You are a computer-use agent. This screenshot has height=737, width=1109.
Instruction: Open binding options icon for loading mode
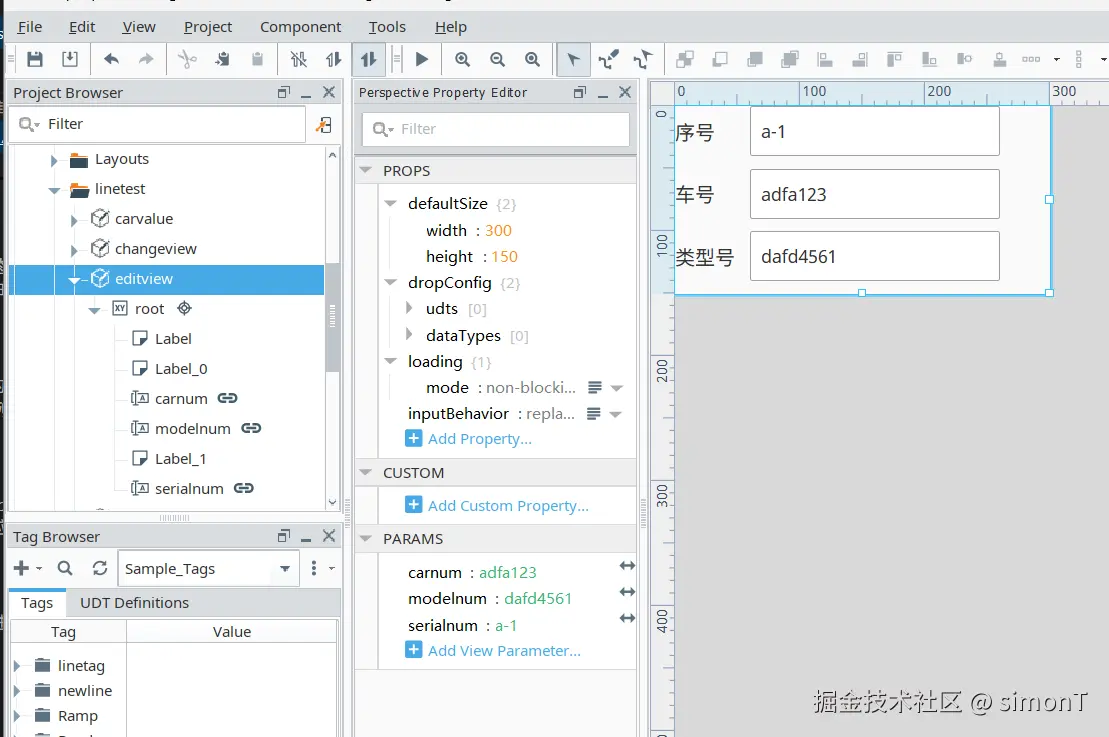click(595, 388)
